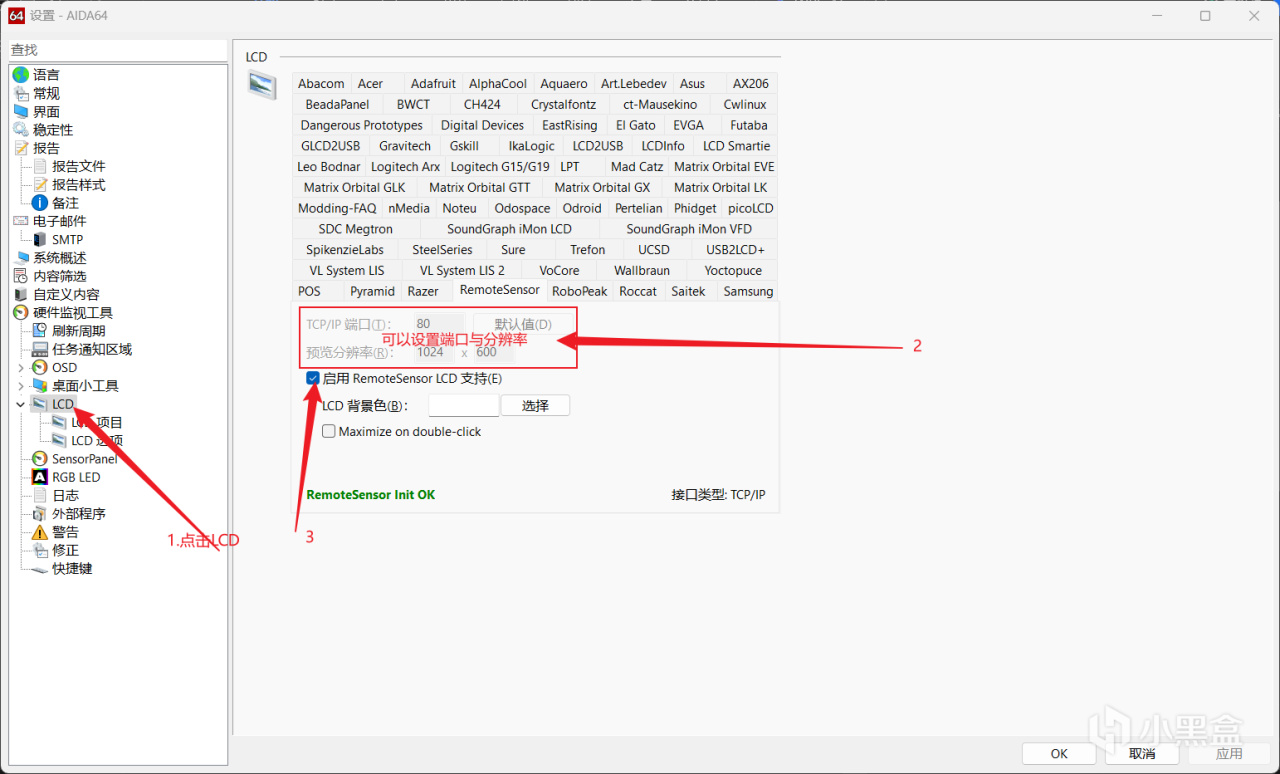The image size is (1280, 774).
Task: Click the 应用 button
Action: pos(1229,753)
